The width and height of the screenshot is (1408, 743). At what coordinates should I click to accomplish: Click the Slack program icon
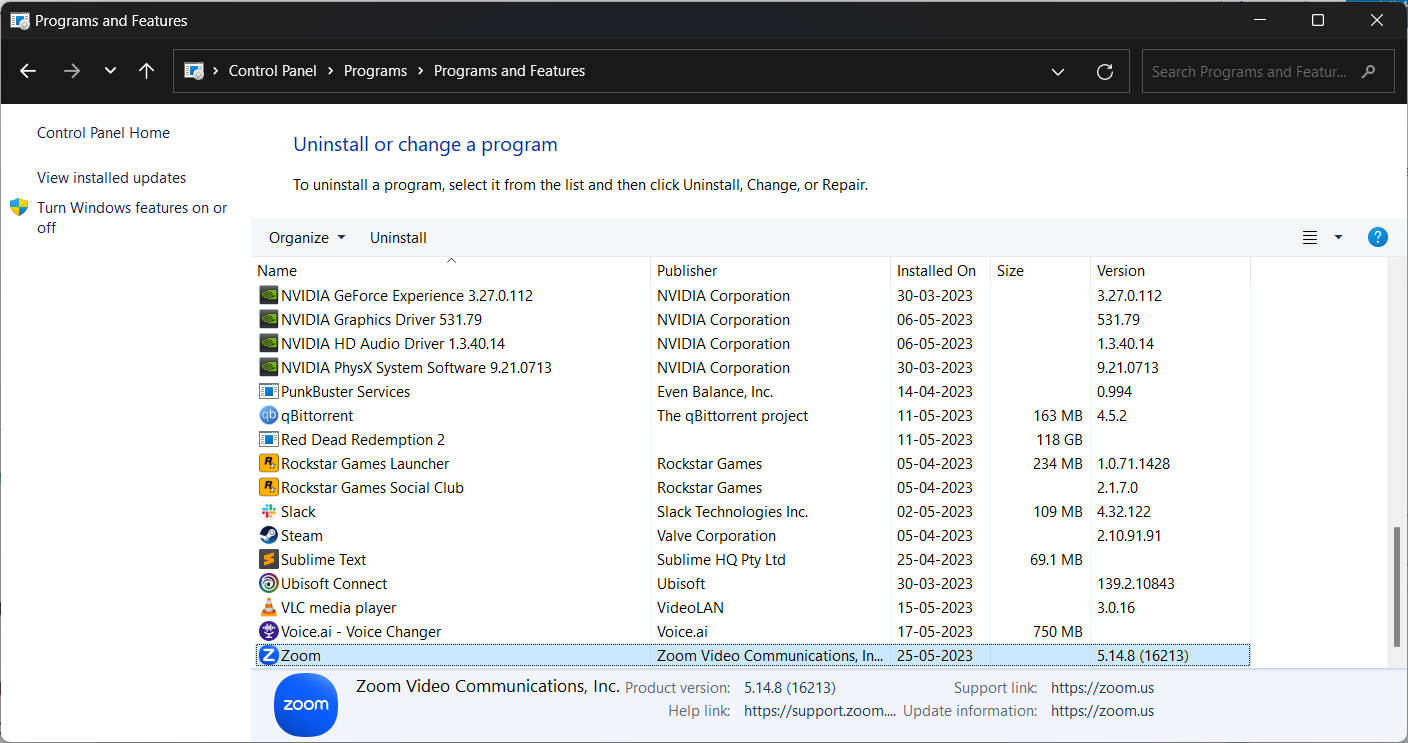pyautogui.click(x=268, y=512)
